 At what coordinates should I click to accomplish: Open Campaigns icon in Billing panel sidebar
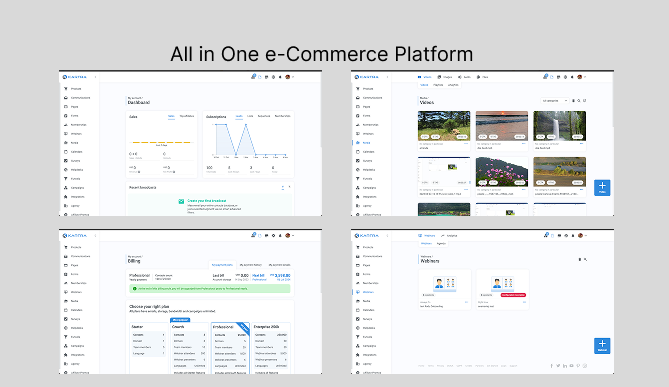point(66,346)
